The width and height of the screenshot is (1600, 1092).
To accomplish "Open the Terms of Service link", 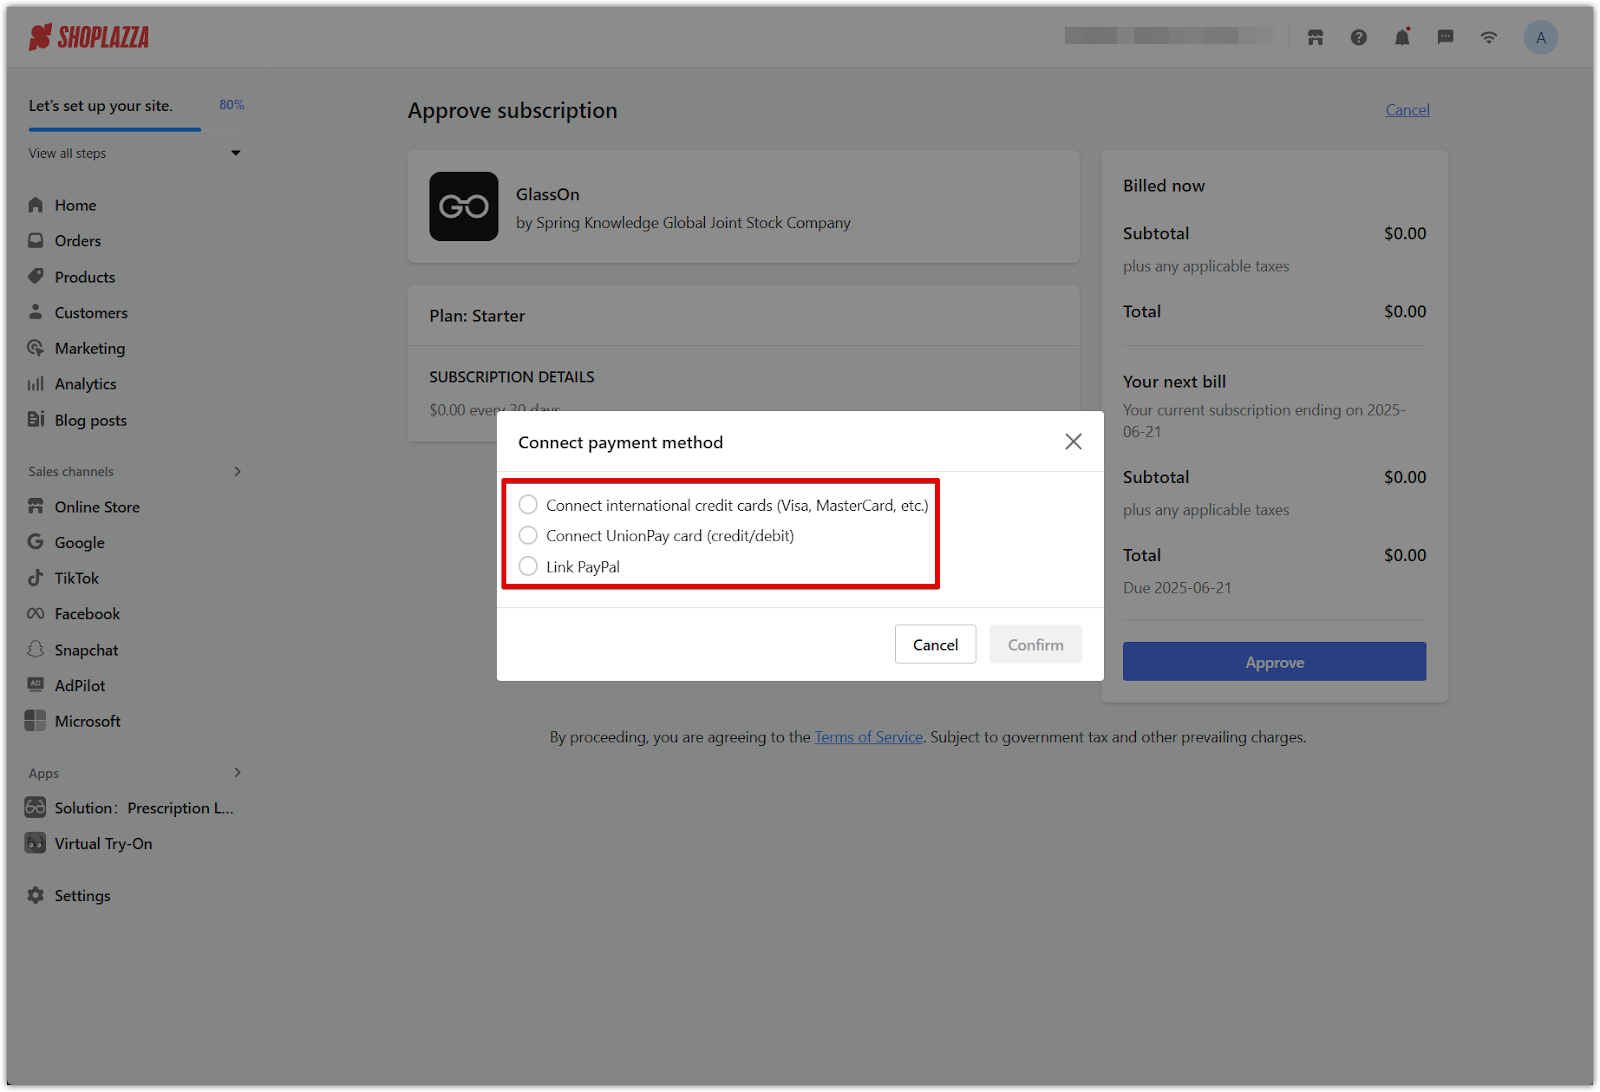I will [868, 737].
